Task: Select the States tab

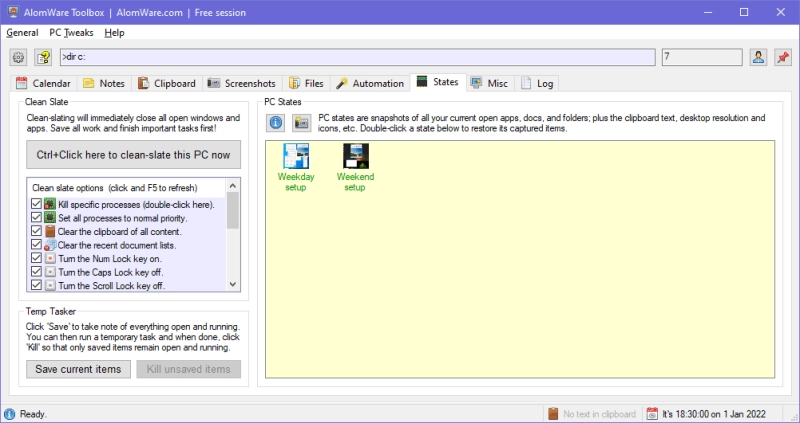Action: 438,82
